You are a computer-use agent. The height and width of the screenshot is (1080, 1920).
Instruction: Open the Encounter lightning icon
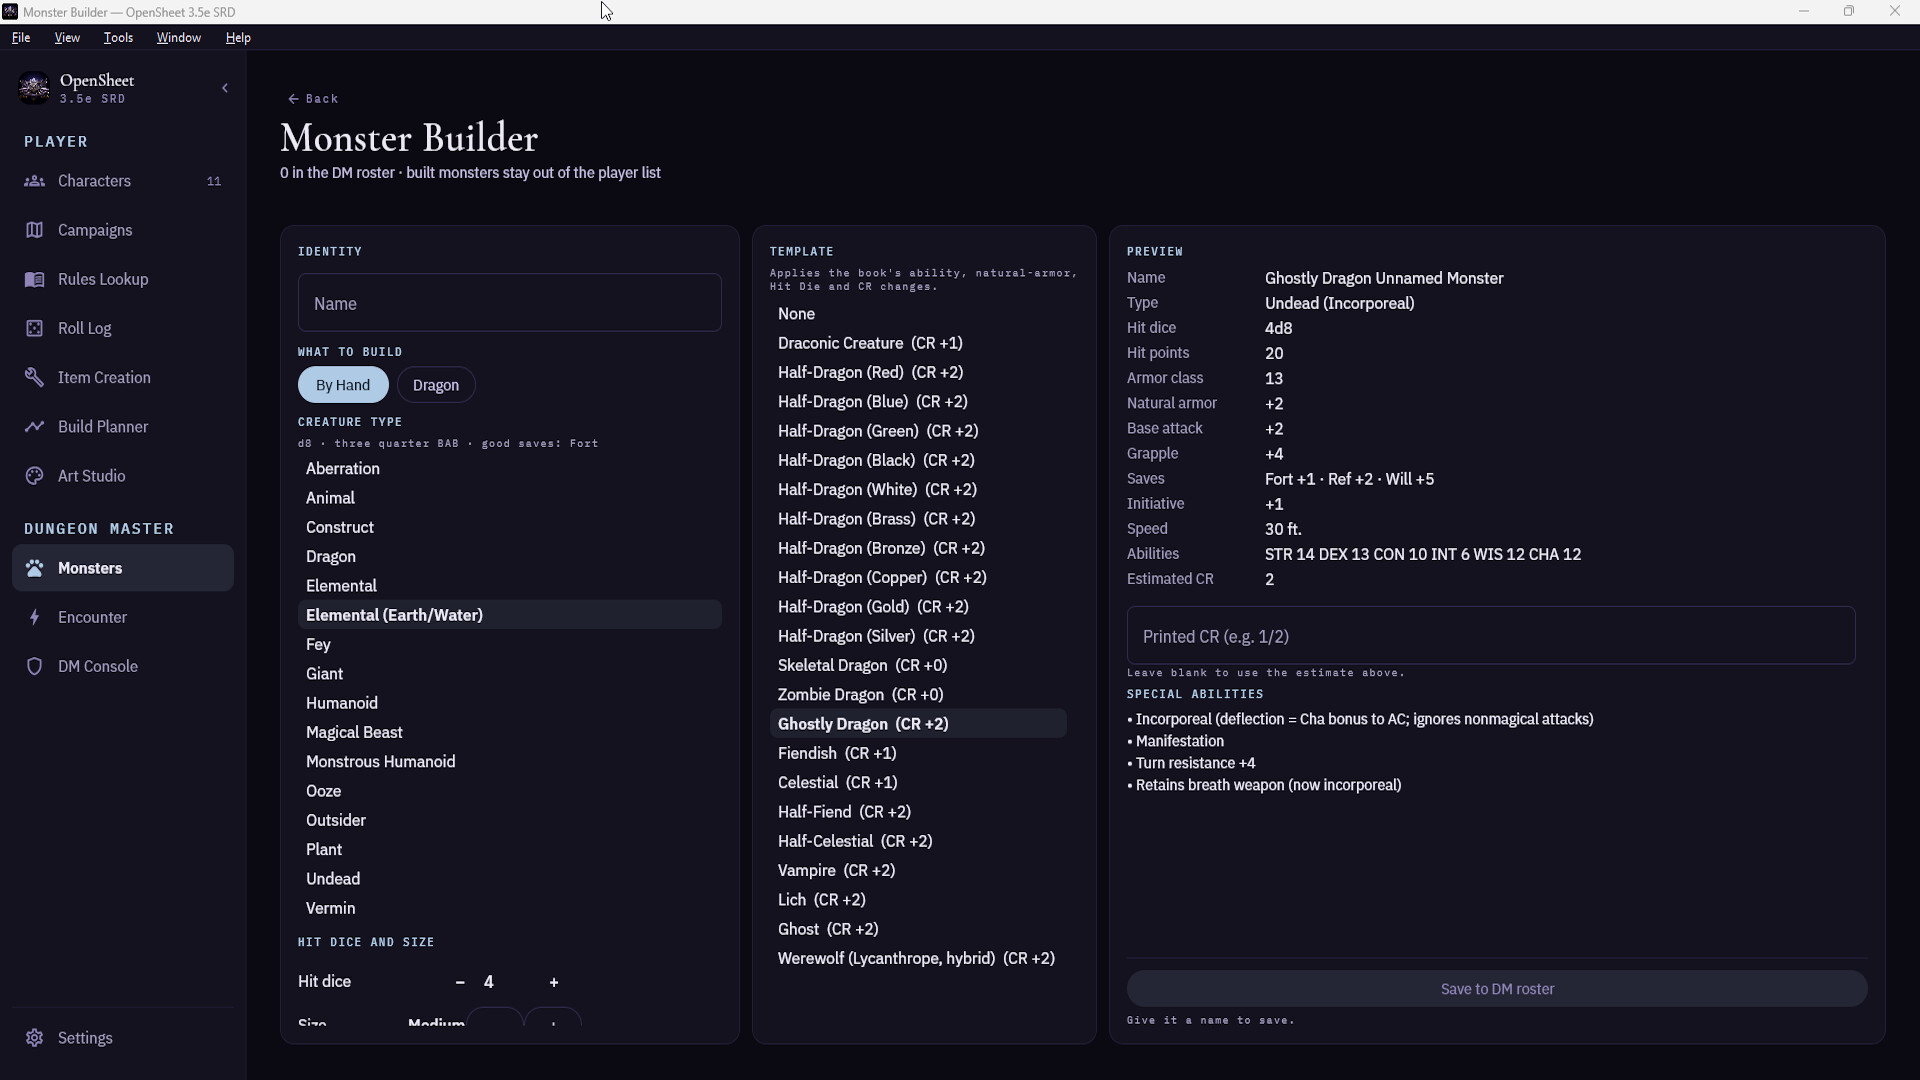click(34, 617)
